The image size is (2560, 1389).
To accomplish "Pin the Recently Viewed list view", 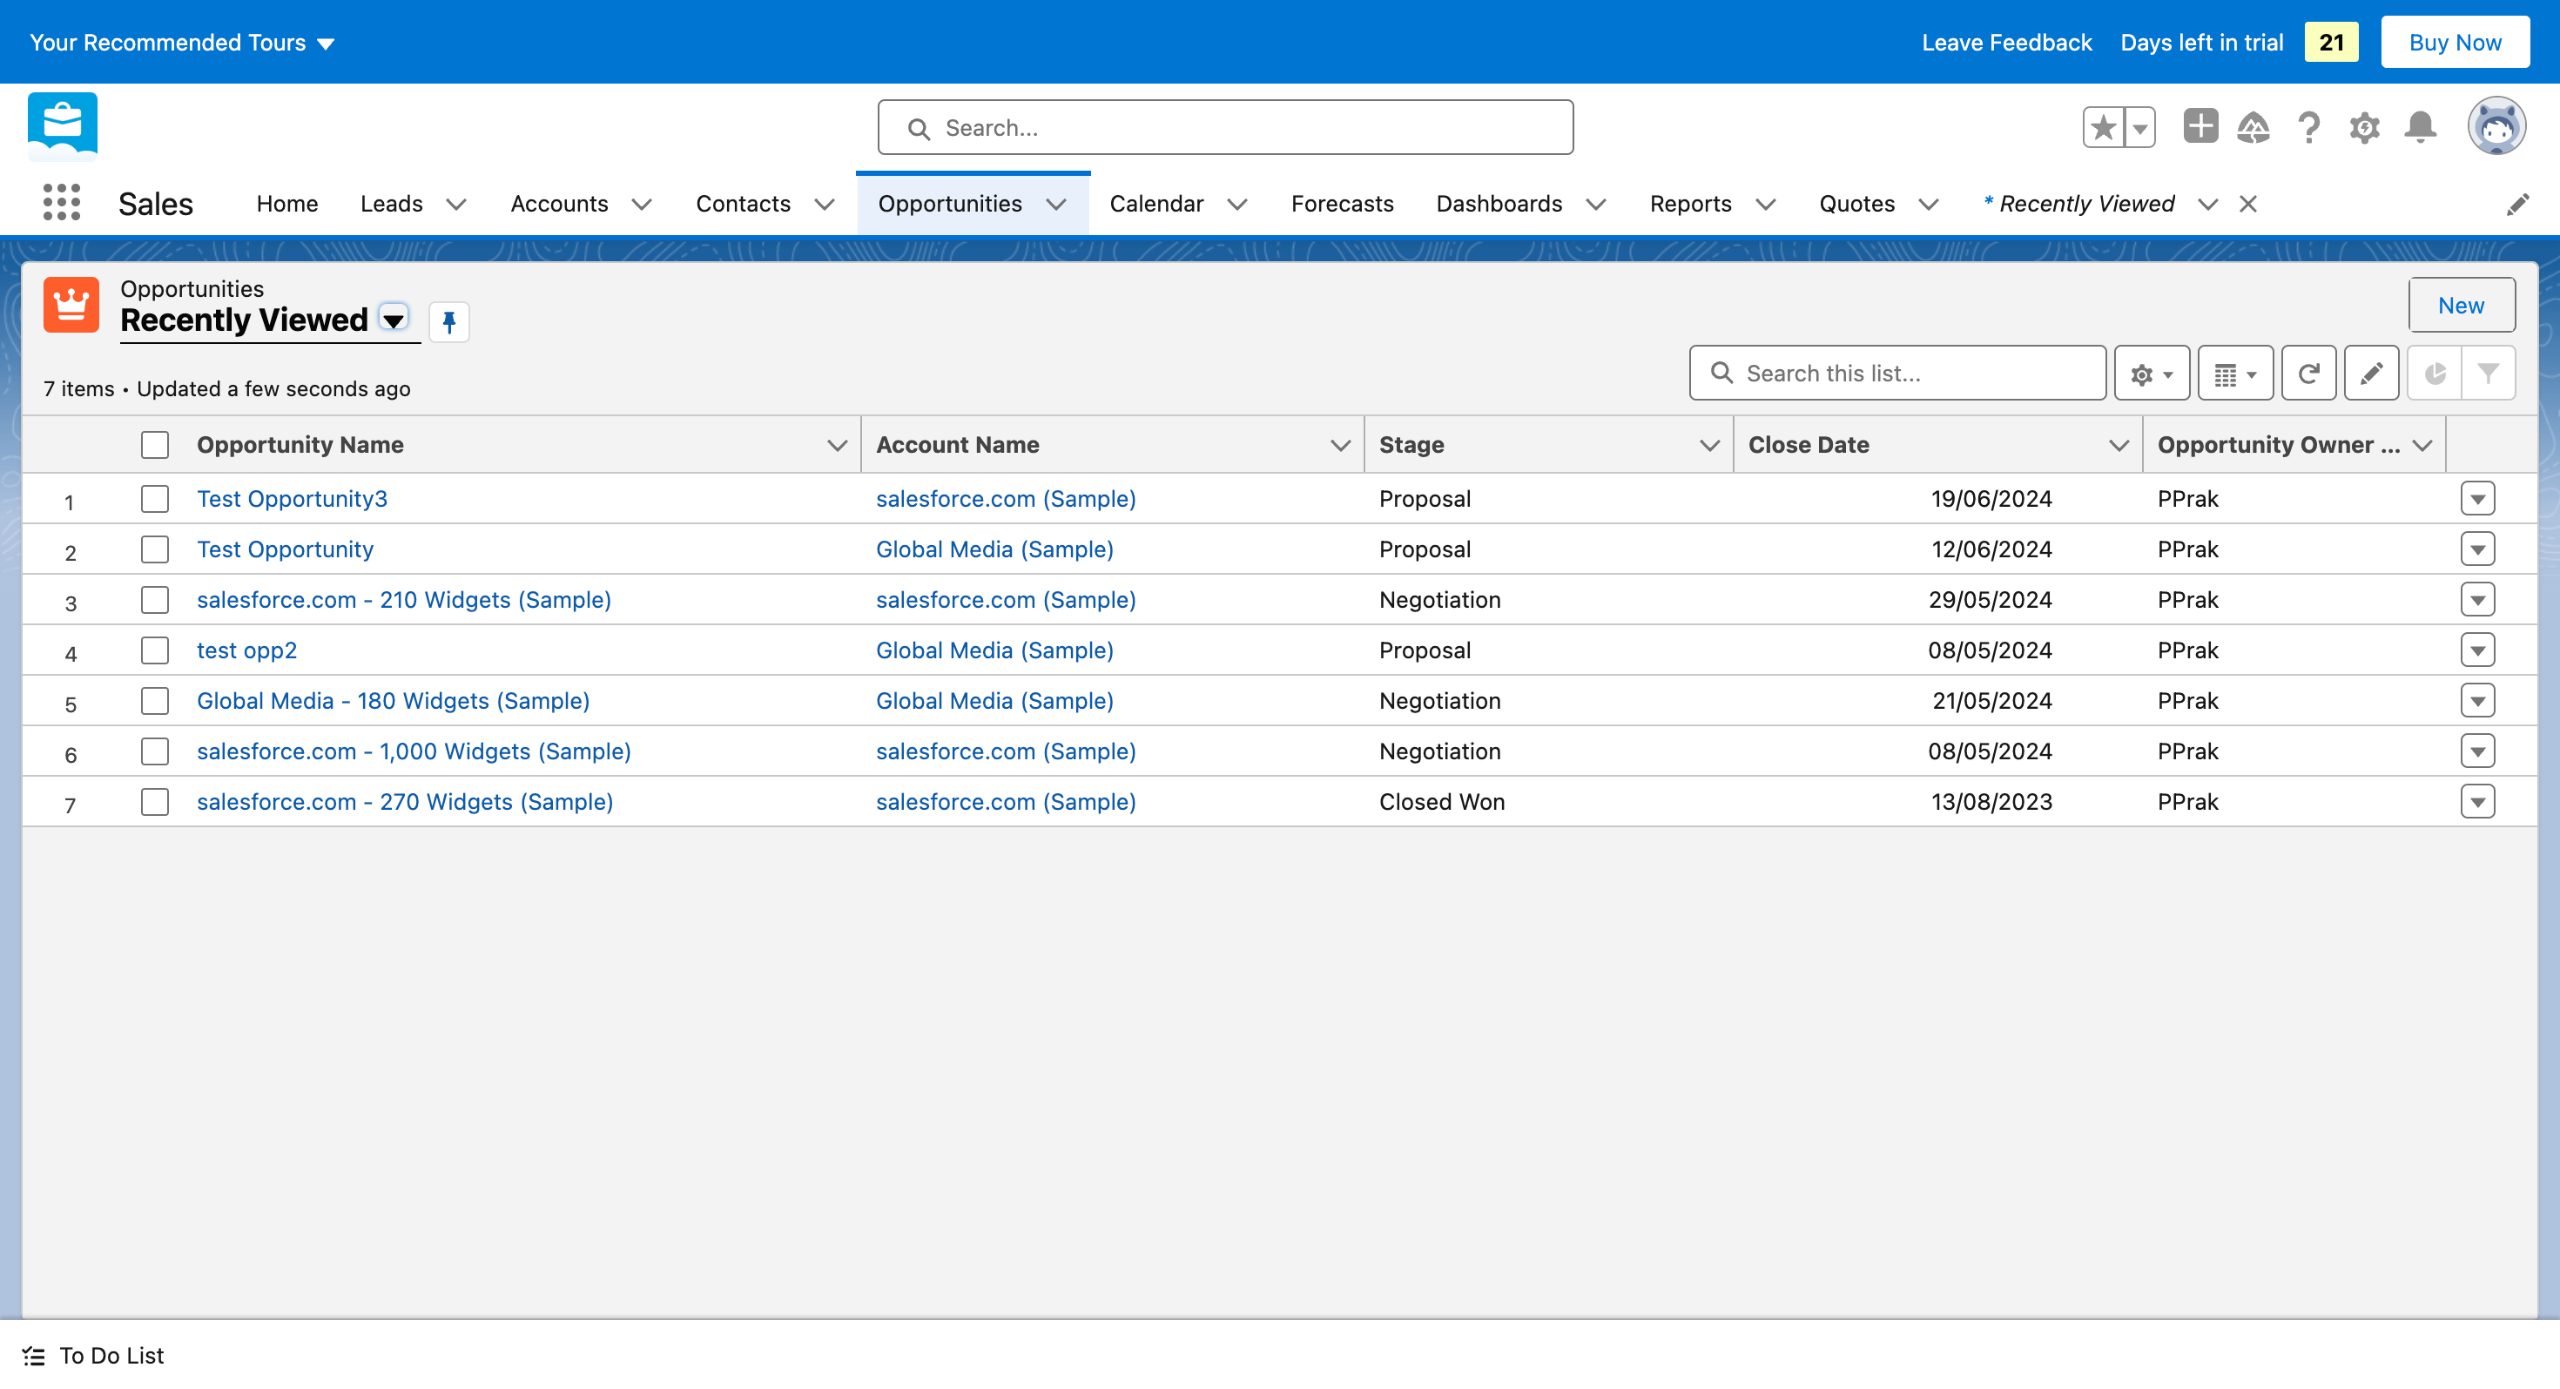I will (449, 321).
